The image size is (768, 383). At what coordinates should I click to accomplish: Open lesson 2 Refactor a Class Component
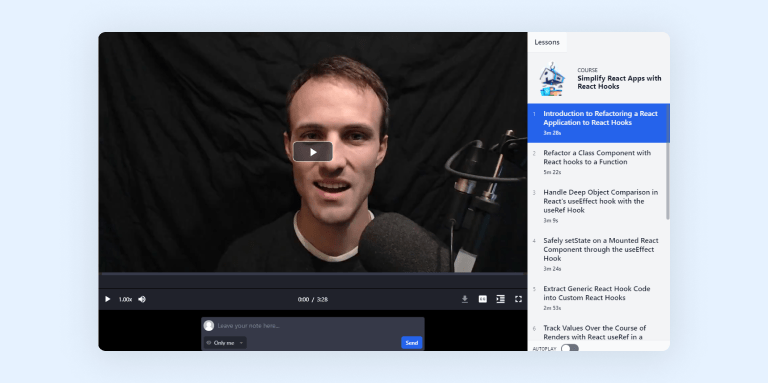click(599, 162)
